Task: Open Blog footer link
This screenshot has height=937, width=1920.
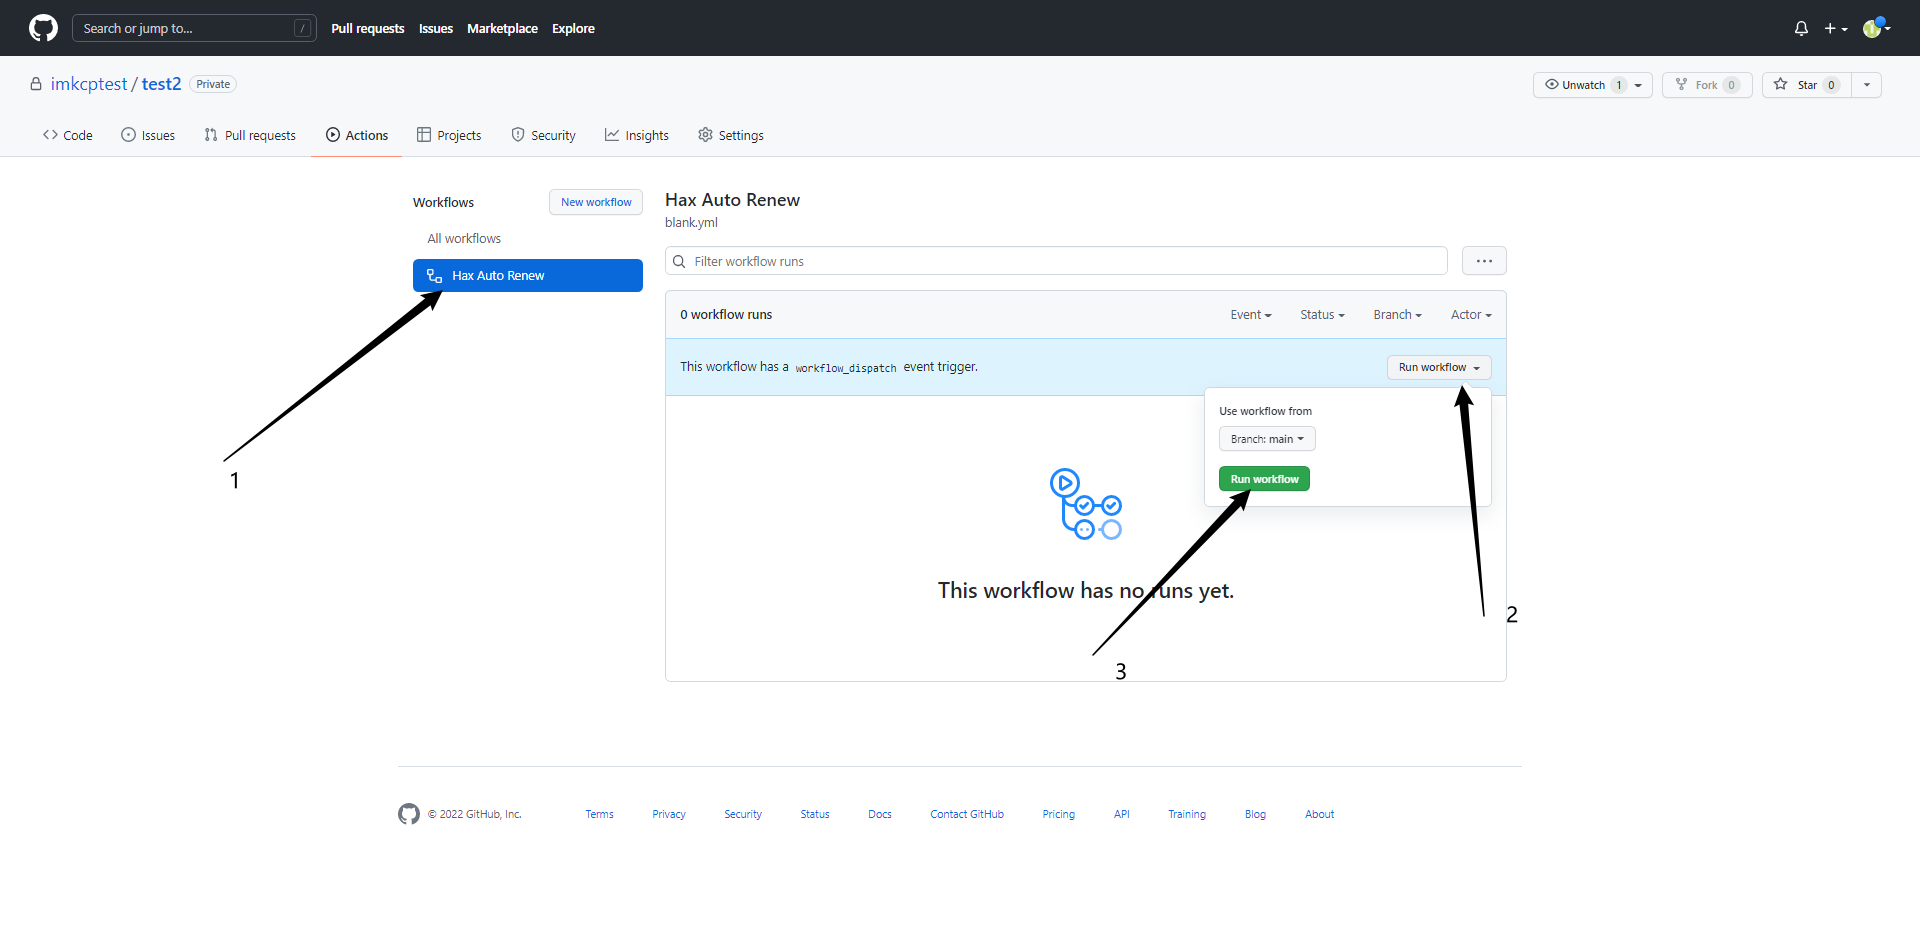Action: point(1255,814)
